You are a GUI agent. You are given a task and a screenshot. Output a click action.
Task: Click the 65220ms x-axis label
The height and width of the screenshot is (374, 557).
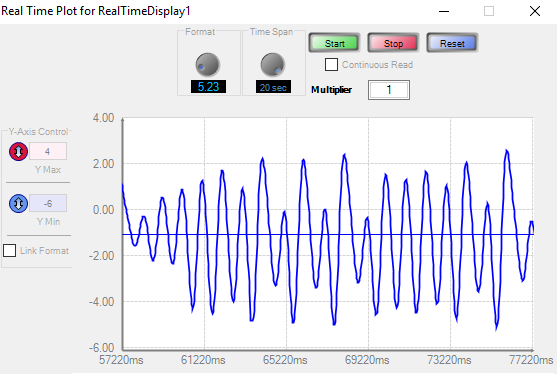pyautogui.click(x=285, y=360)
